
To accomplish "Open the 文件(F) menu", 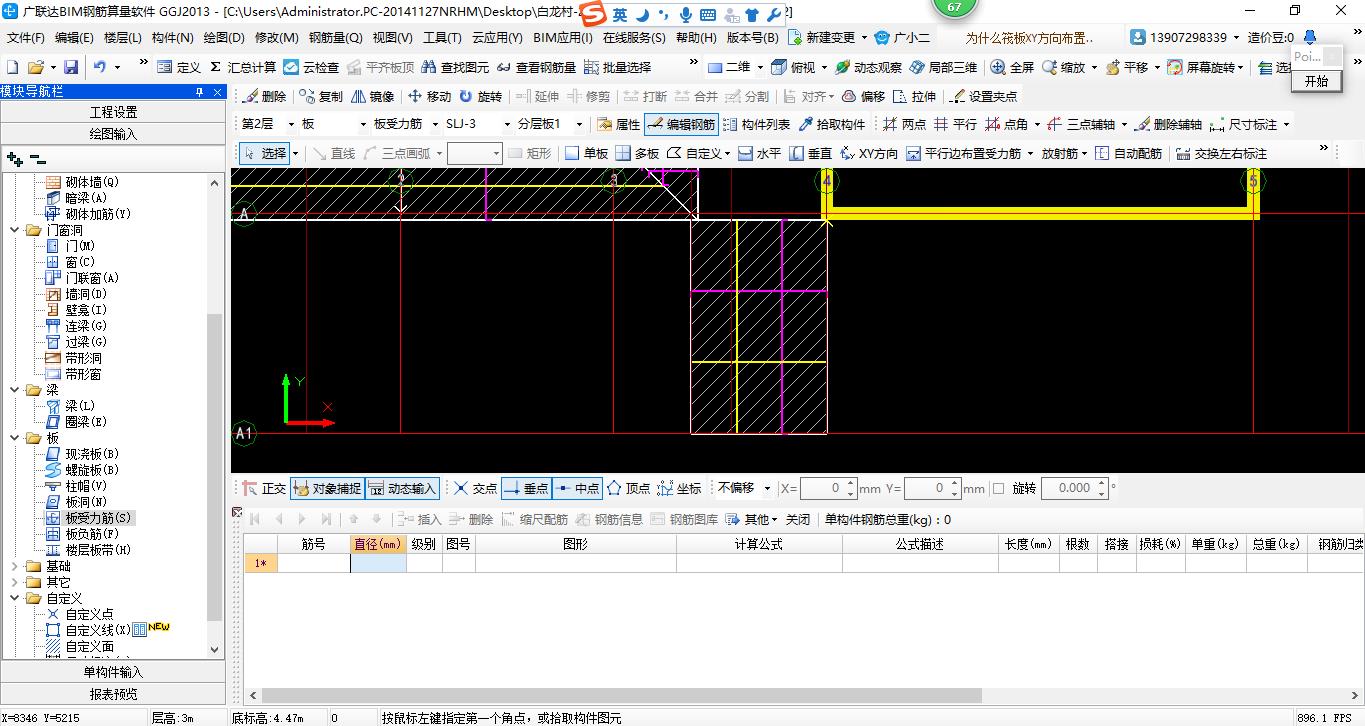I will click(25, 38).
